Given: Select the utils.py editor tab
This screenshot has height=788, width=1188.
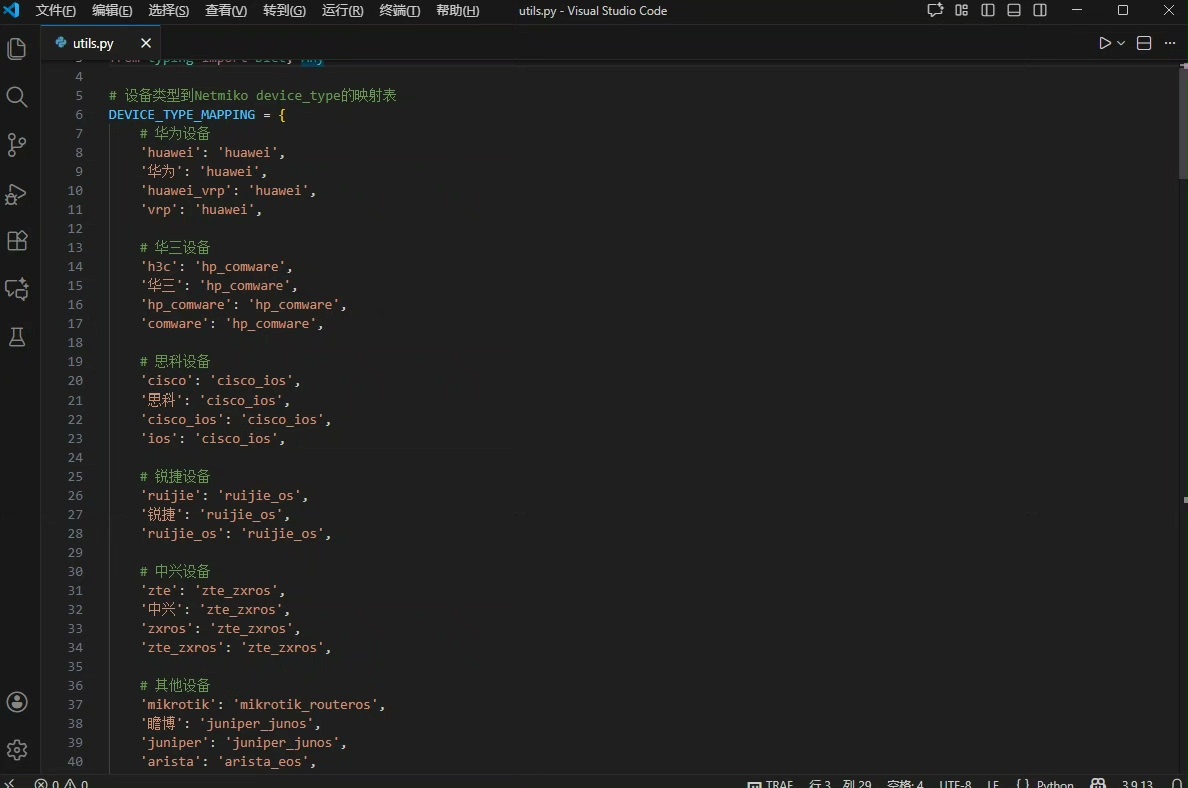Looking at the screenshot, I should point(93,44).
